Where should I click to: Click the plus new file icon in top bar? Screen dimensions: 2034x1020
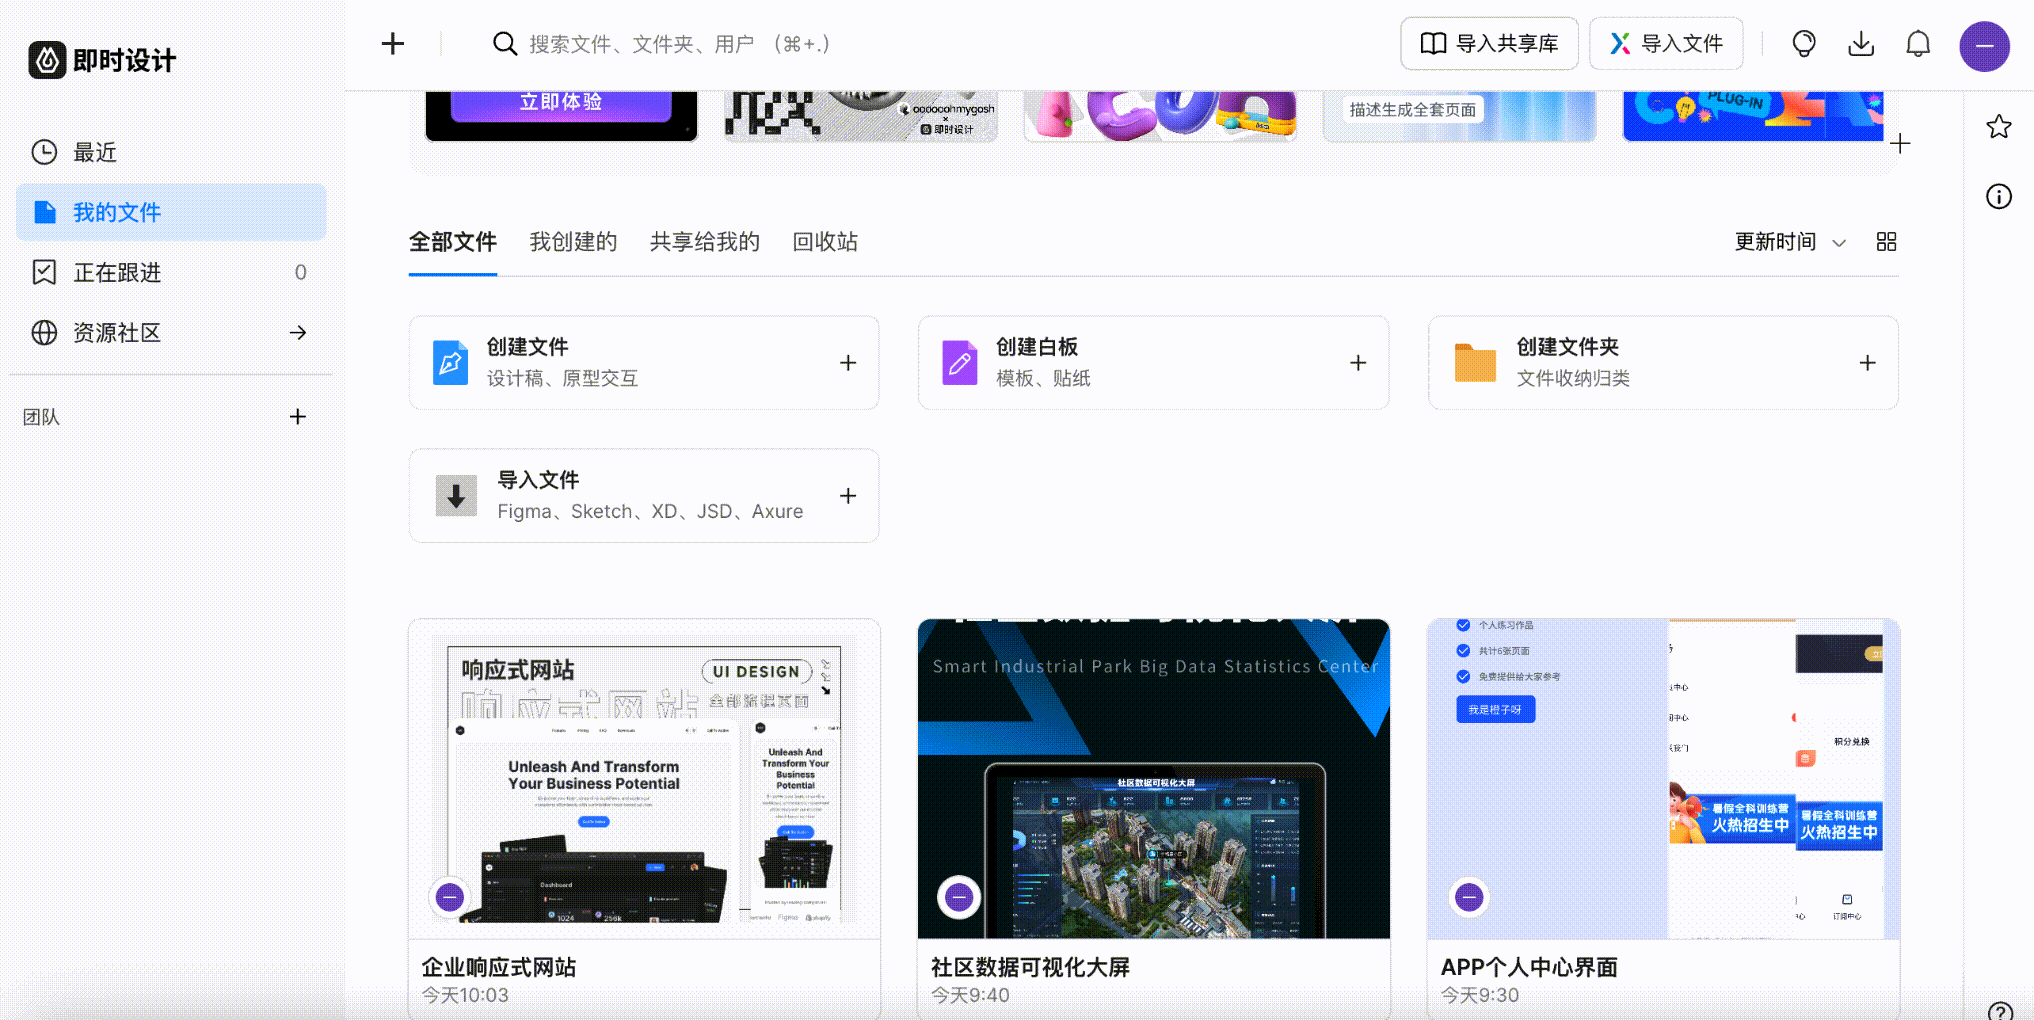(393, 44)
